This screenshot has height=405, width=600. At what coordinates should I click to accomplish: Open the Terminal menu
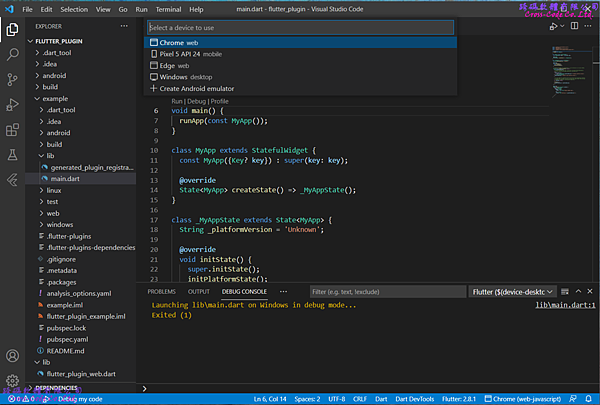click(167, 8)
